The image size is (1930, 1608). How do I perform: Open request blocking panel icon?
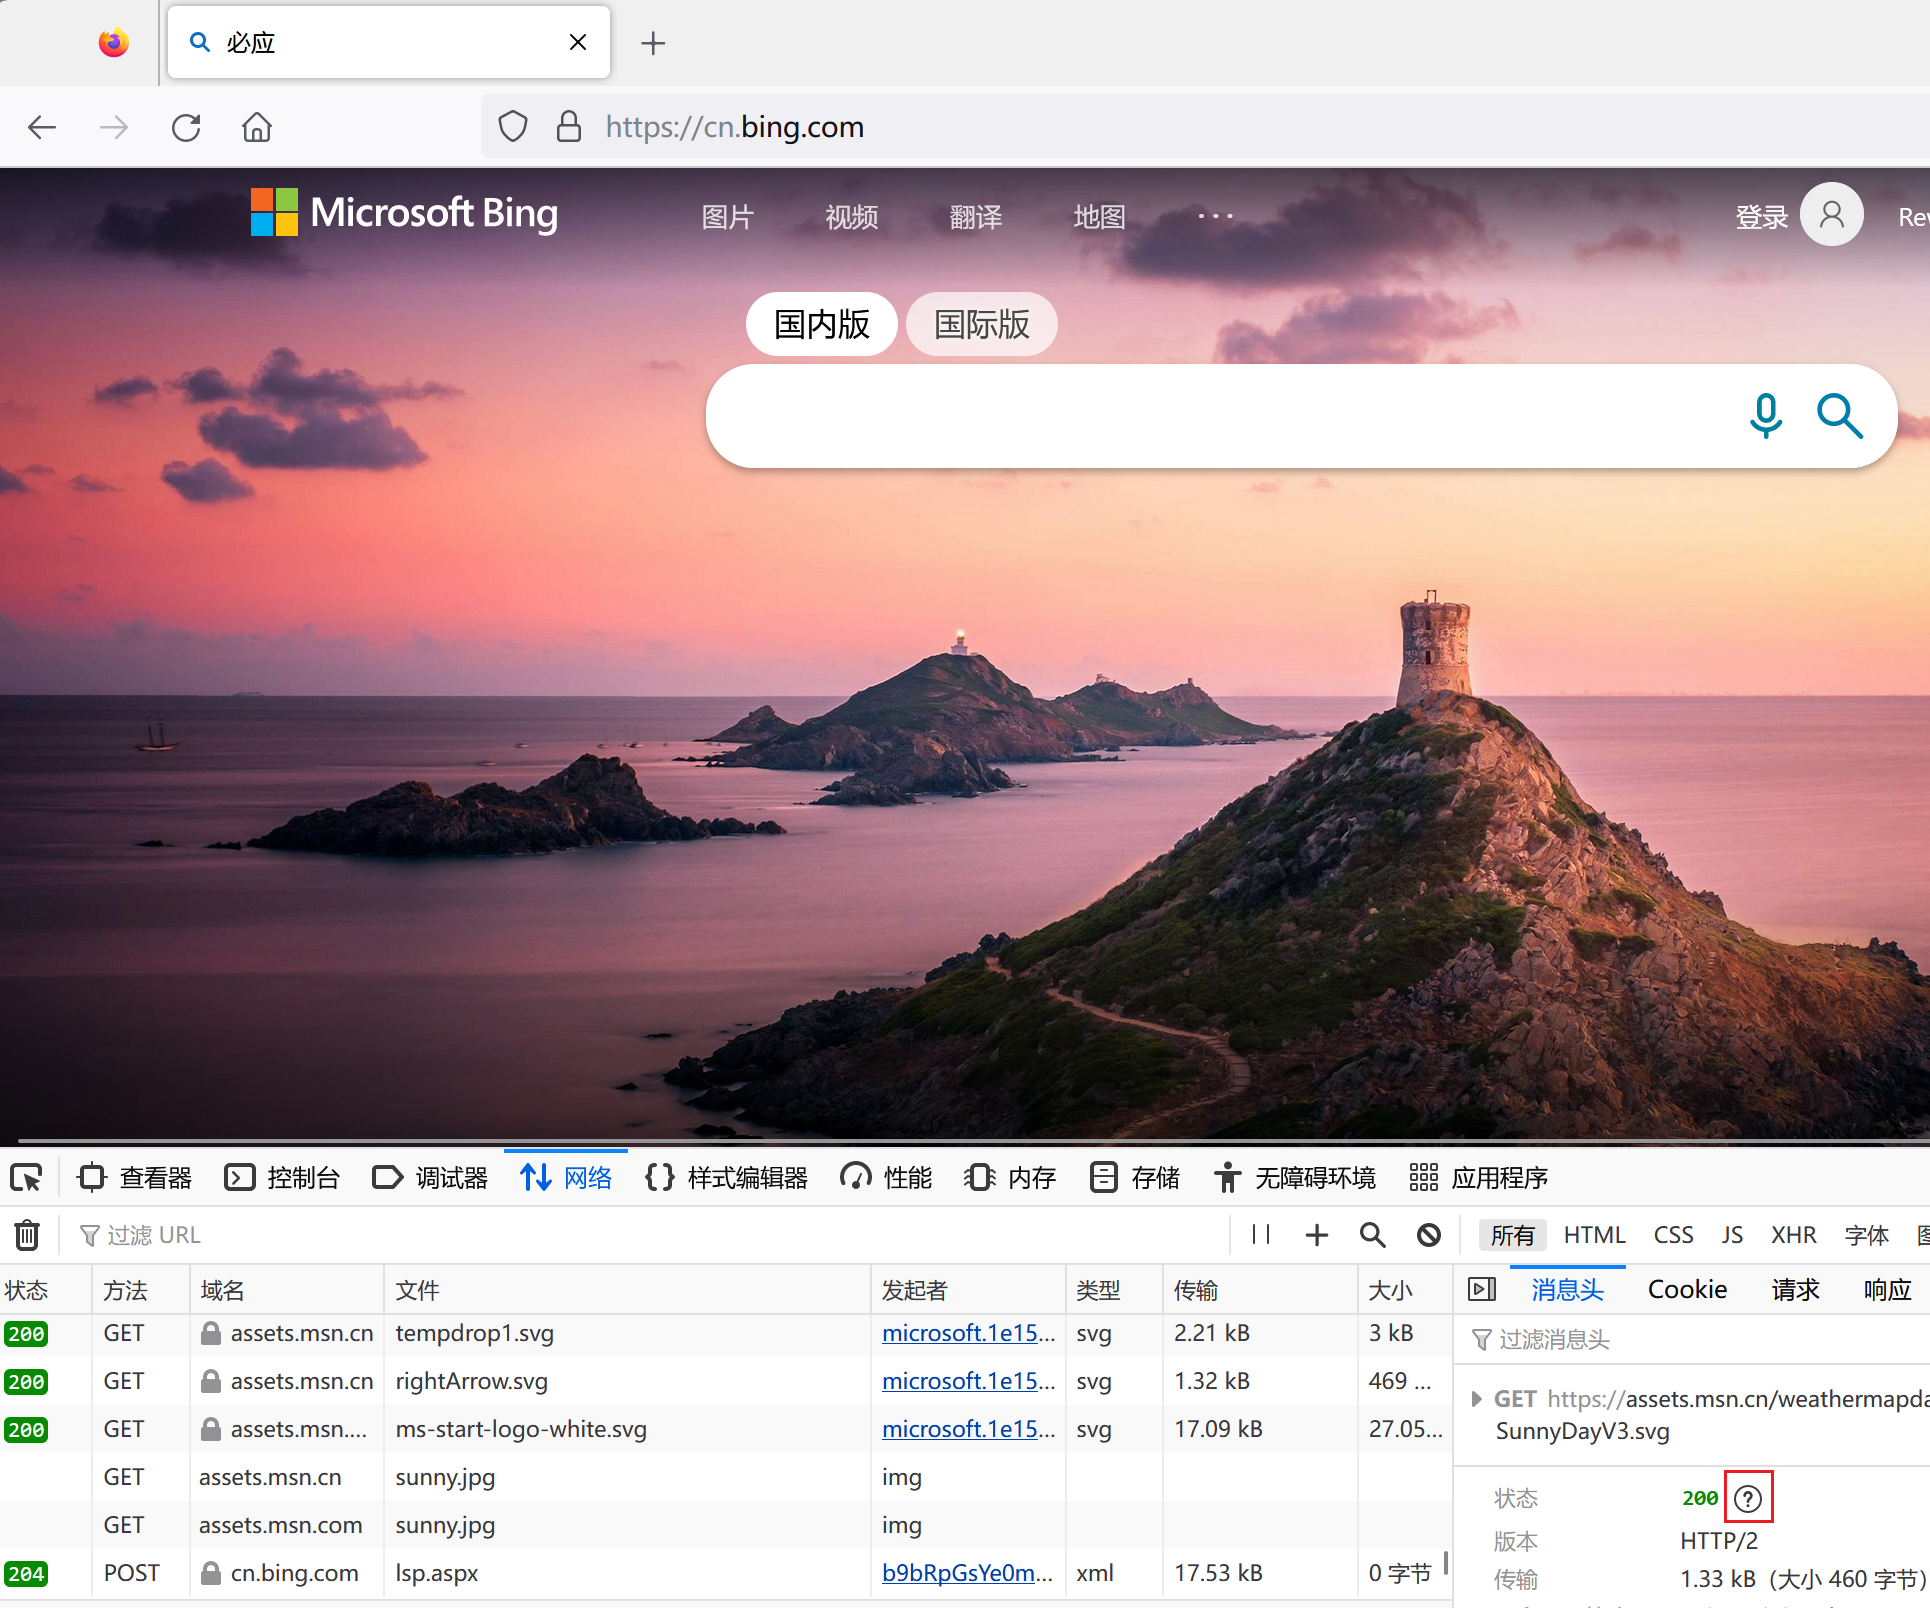coord(1429,1235)
